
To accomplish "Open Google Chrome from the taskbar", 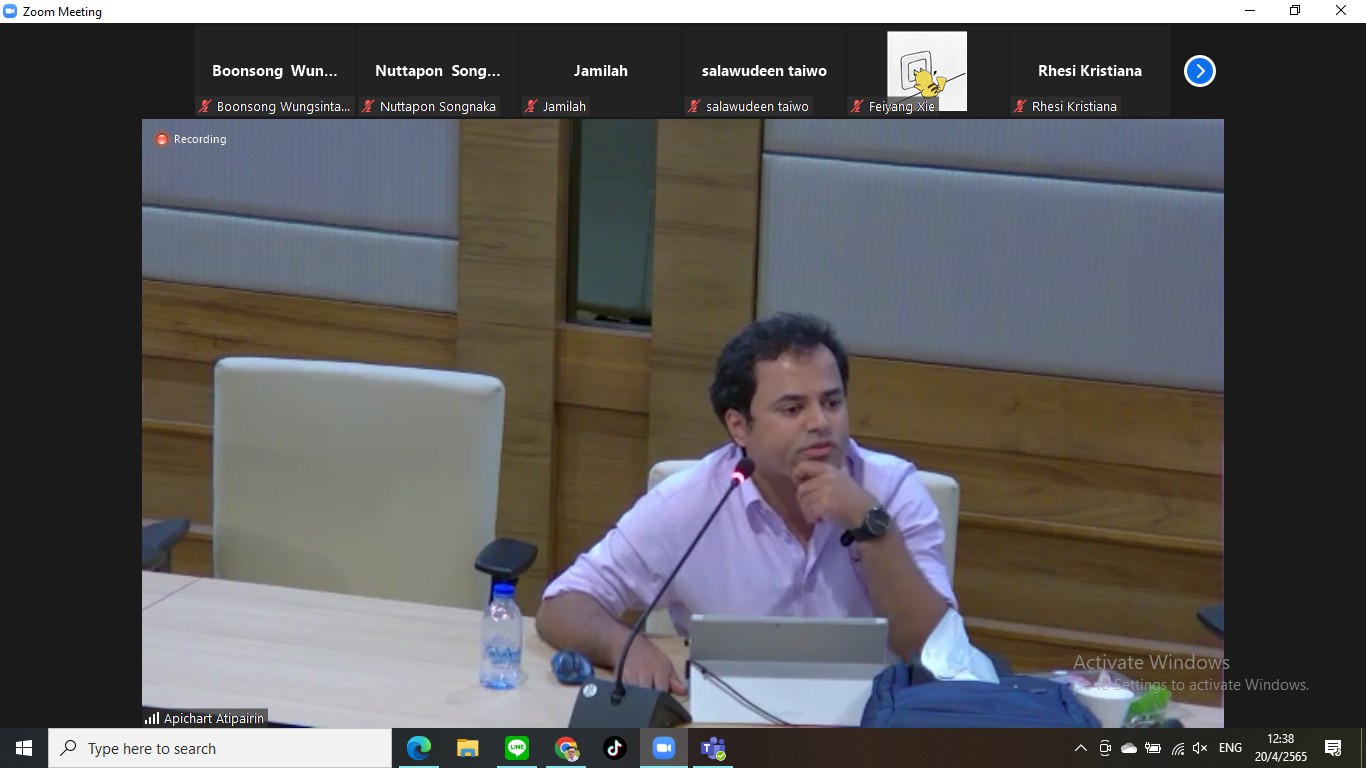I will [x=566, y=748].
